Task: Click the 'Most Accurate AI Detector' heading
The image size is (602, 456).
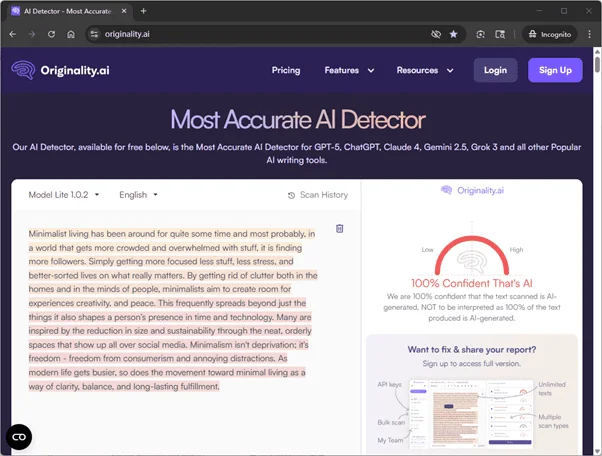Action: (298, 119)
